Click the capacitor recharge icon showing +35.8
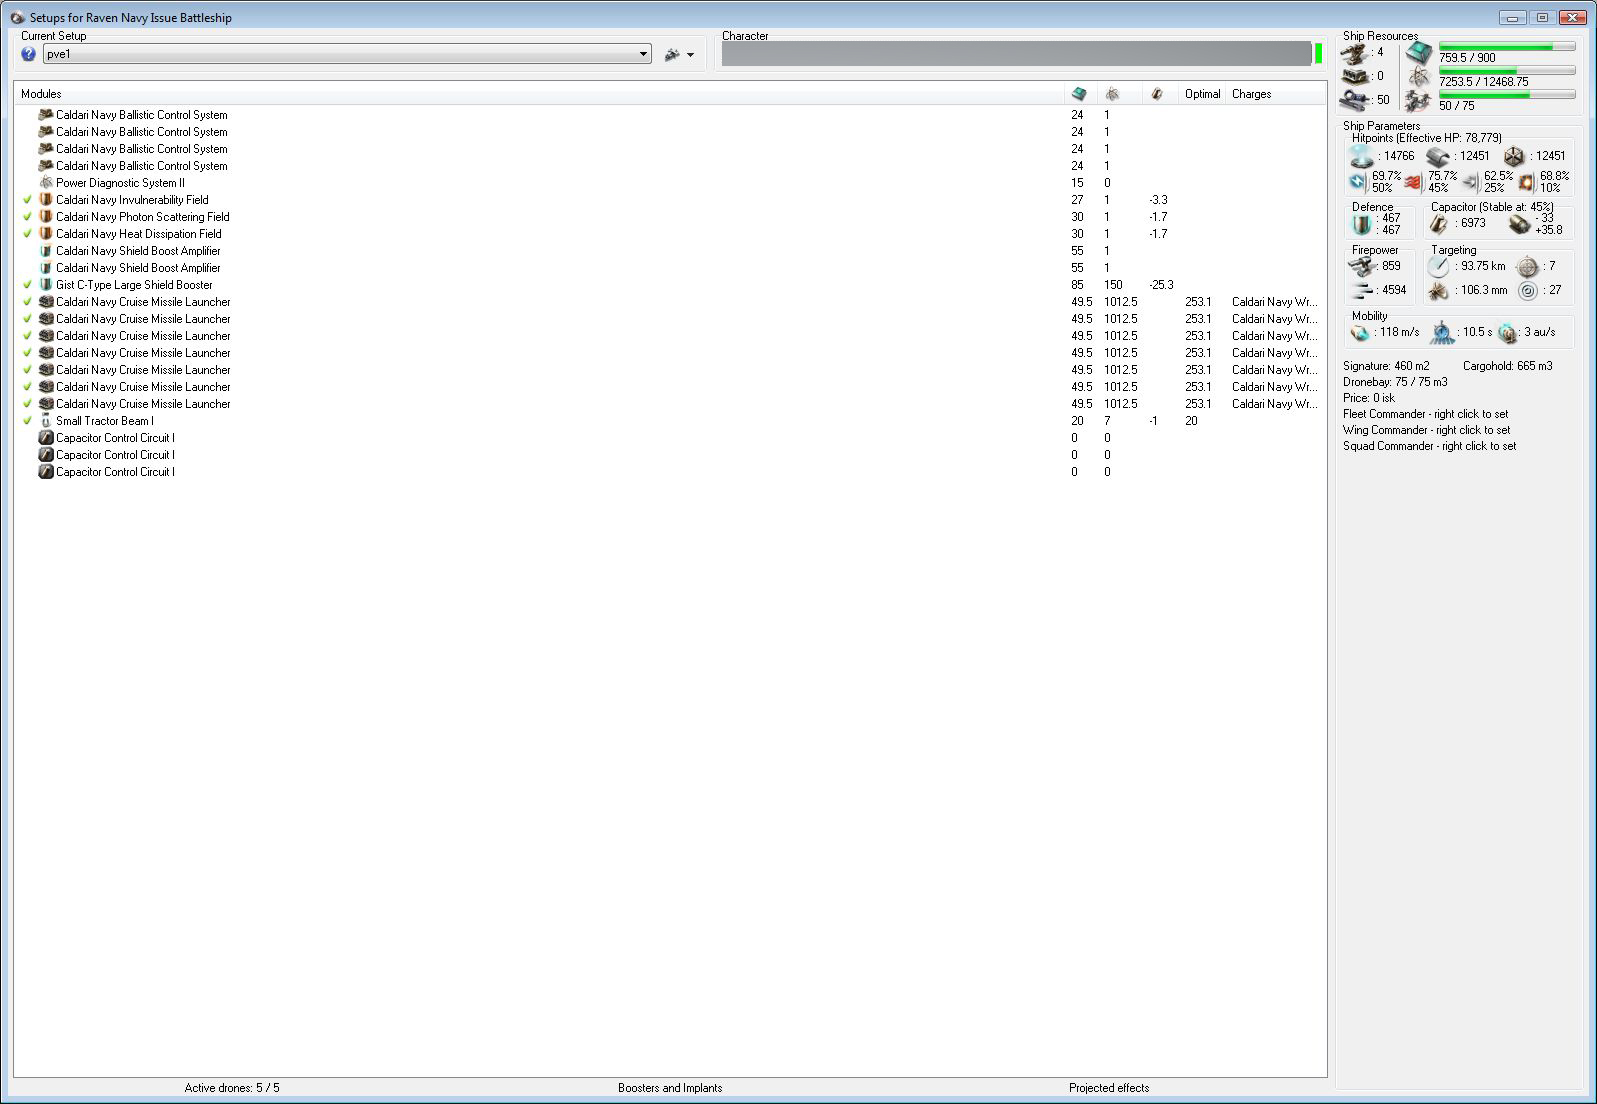The width and height of the screenshot is (1597, 1104). pos(1519,224)
